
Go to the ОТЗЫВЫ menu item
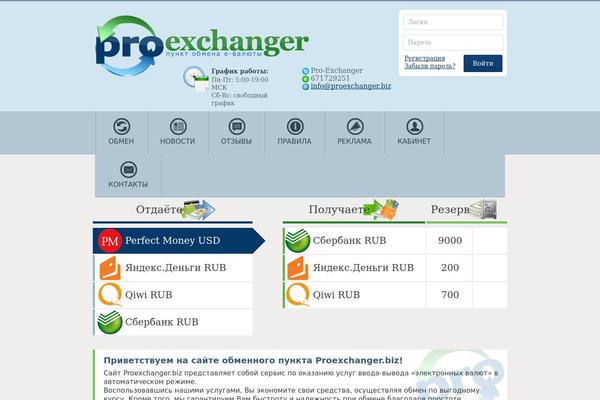pos(236,132)
